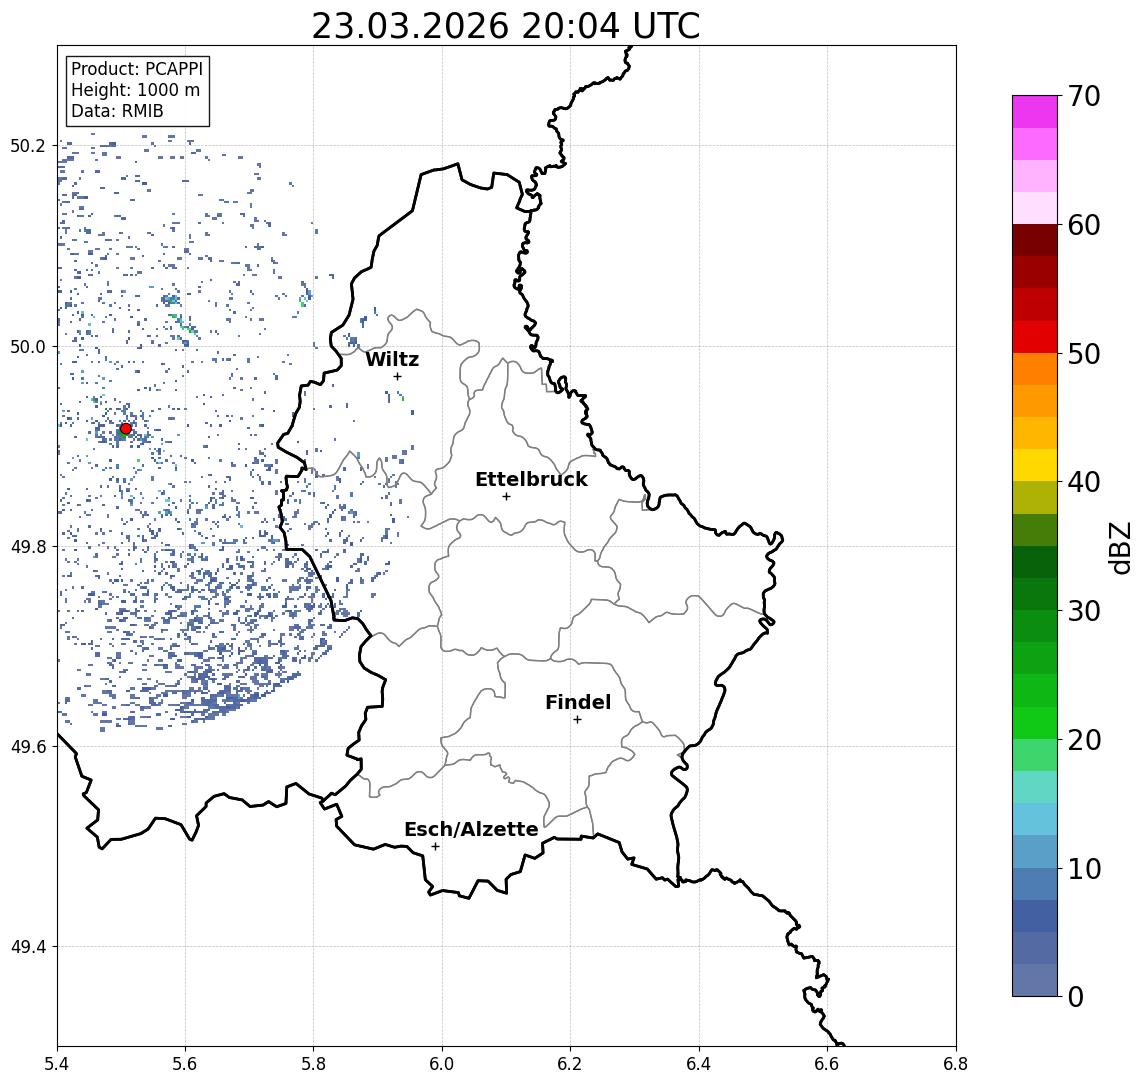Screen dimensions: 1145x1084
Task: Click the 30 label on the colorbar
Action: 1084,611
